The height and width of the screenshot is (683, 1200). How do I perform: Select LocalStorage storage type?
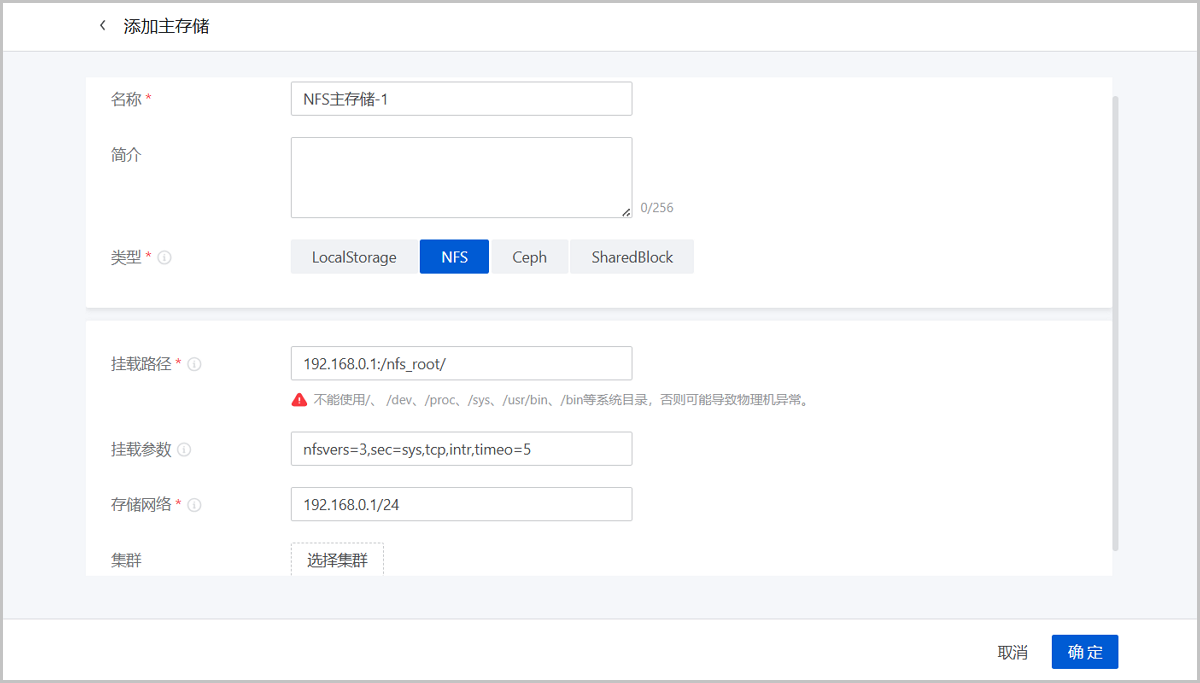point(354,257)
